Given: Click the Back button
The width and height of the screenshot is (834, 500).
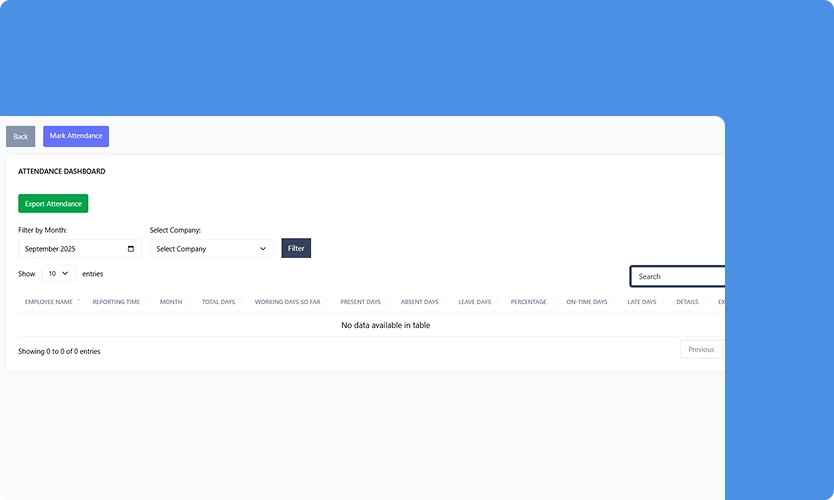Looking at the screenshot, I should click(20, 137).
